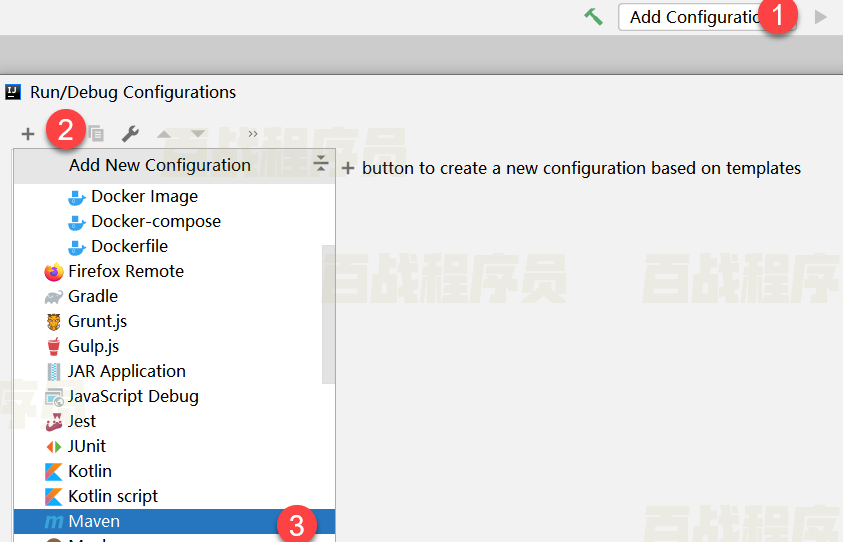Image resolution: width=843 pixels, height=542 pixels.
Task: Click the copy configuration icon
Action: [96, 133]
